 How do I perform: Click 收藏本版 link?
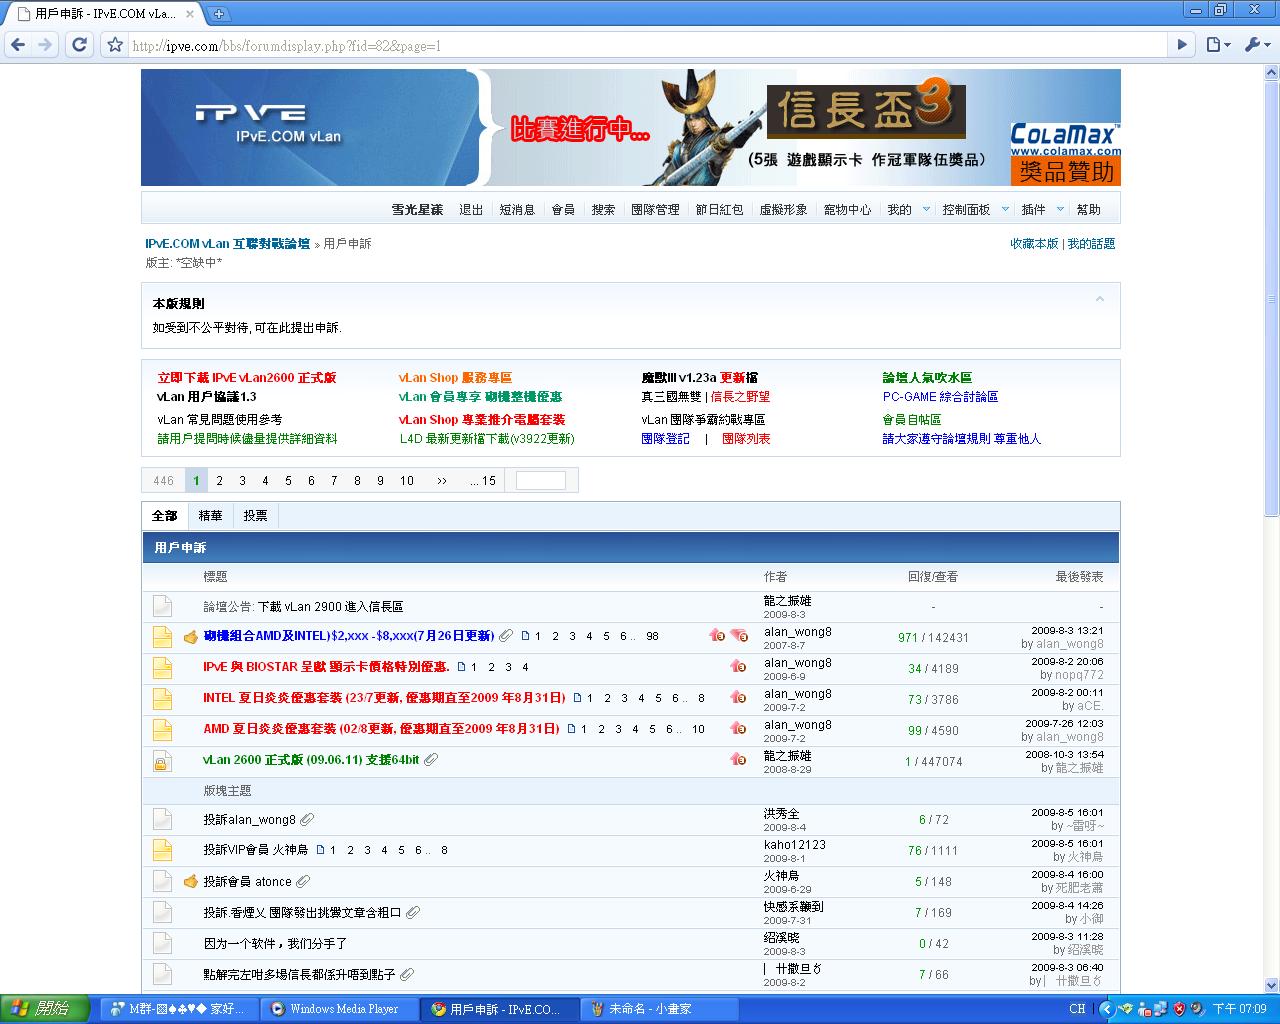(x=1034, y=244)
